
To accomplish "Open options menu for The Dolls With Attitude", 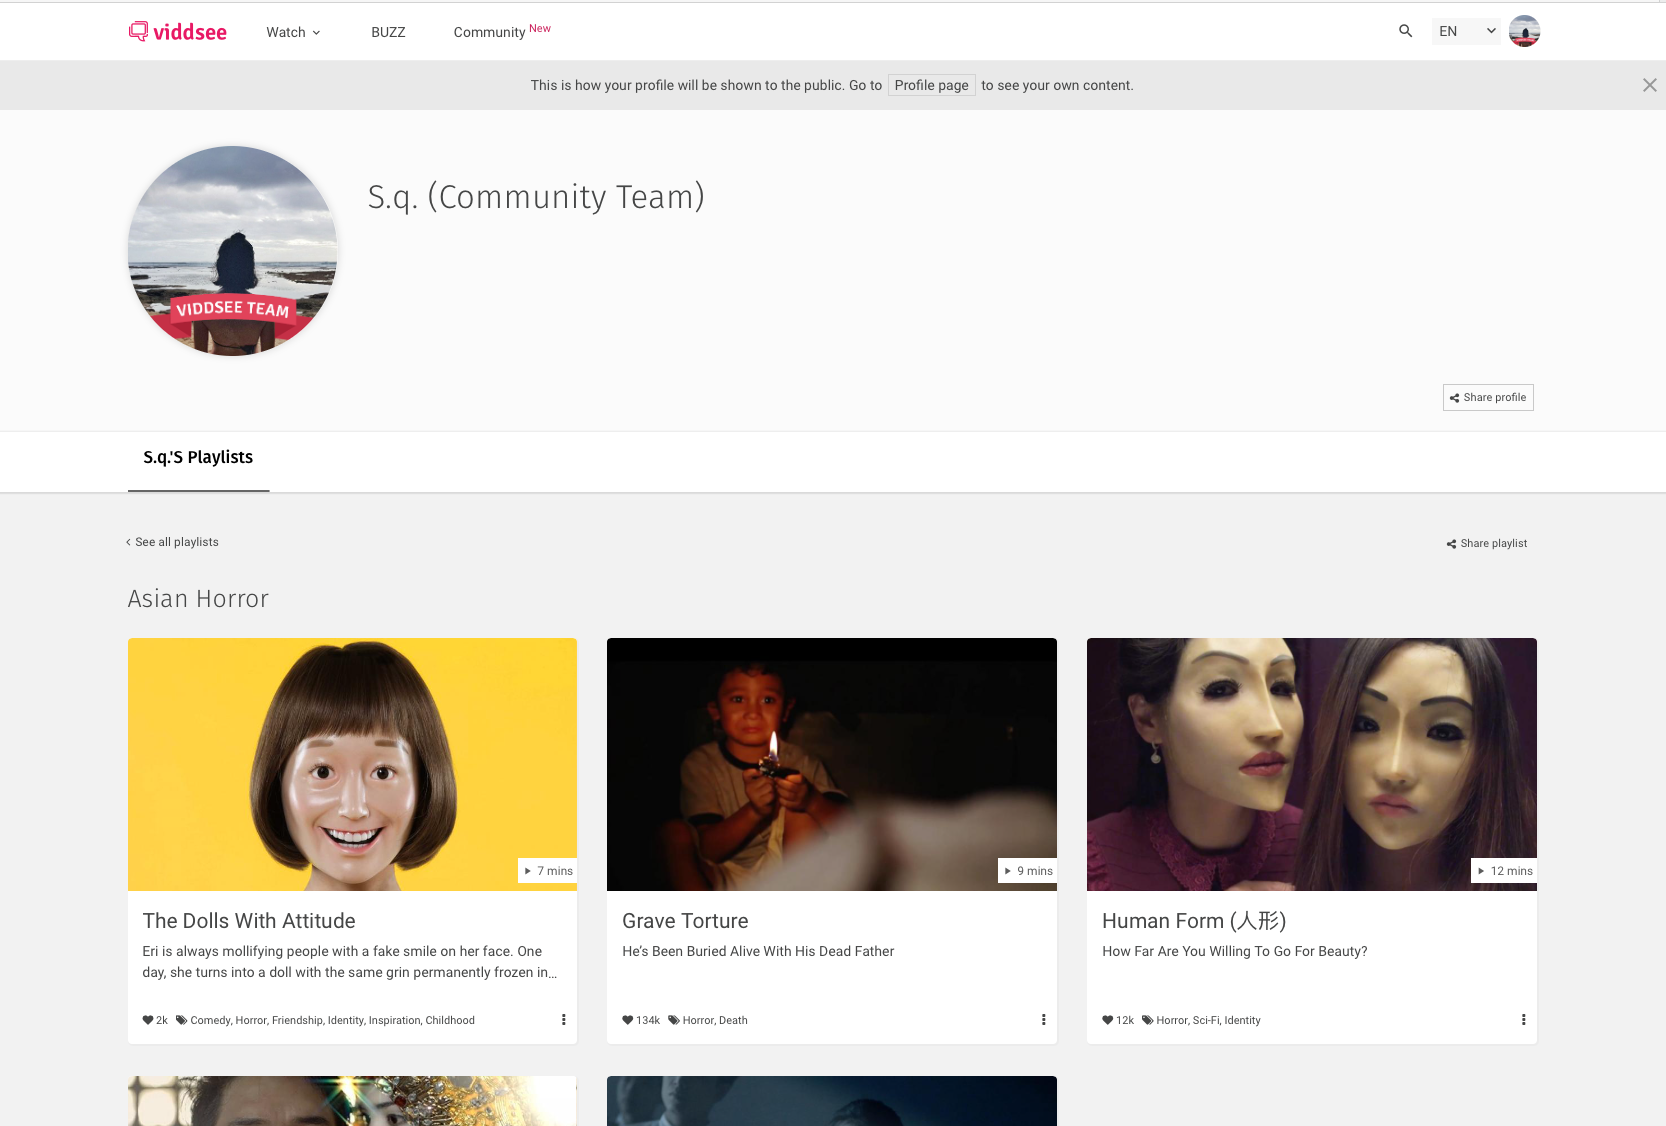I will coord(563,1020).
